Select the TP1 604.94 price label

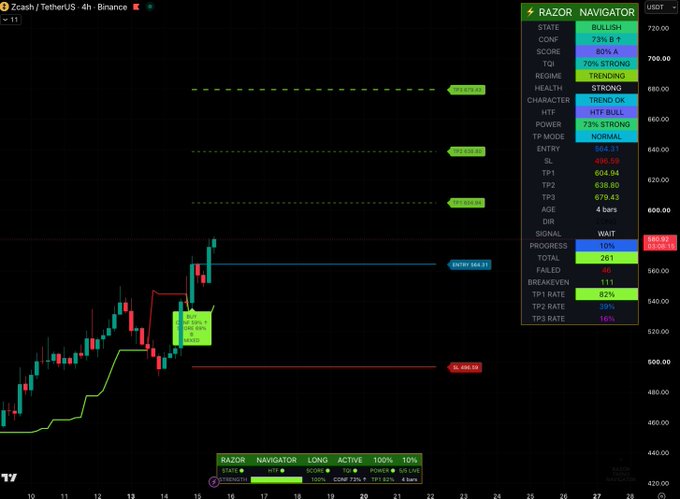point(467,202)
